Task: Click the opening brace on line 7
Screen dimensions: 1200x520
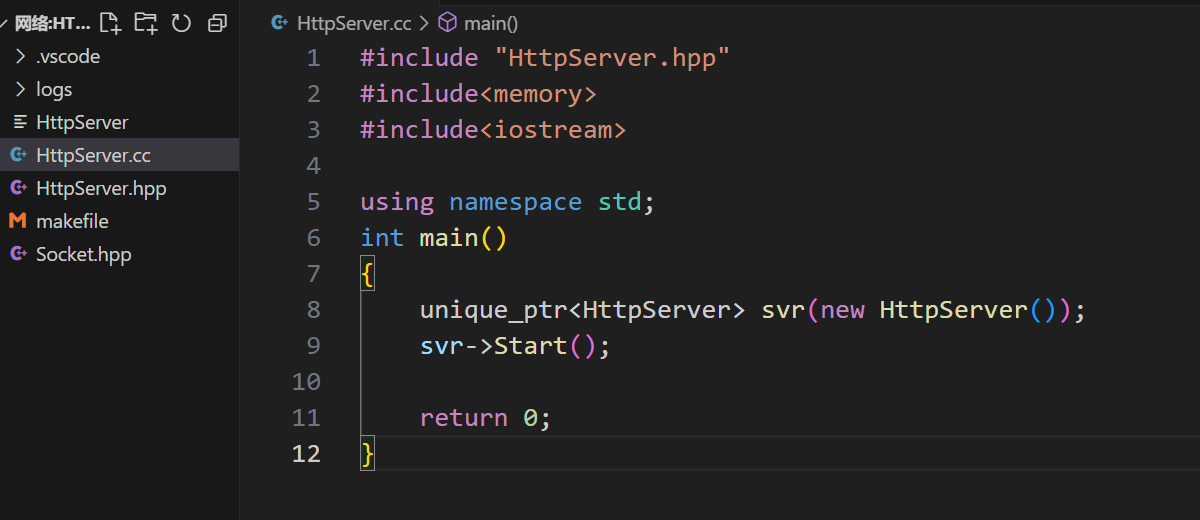Action: pos(367,274)
